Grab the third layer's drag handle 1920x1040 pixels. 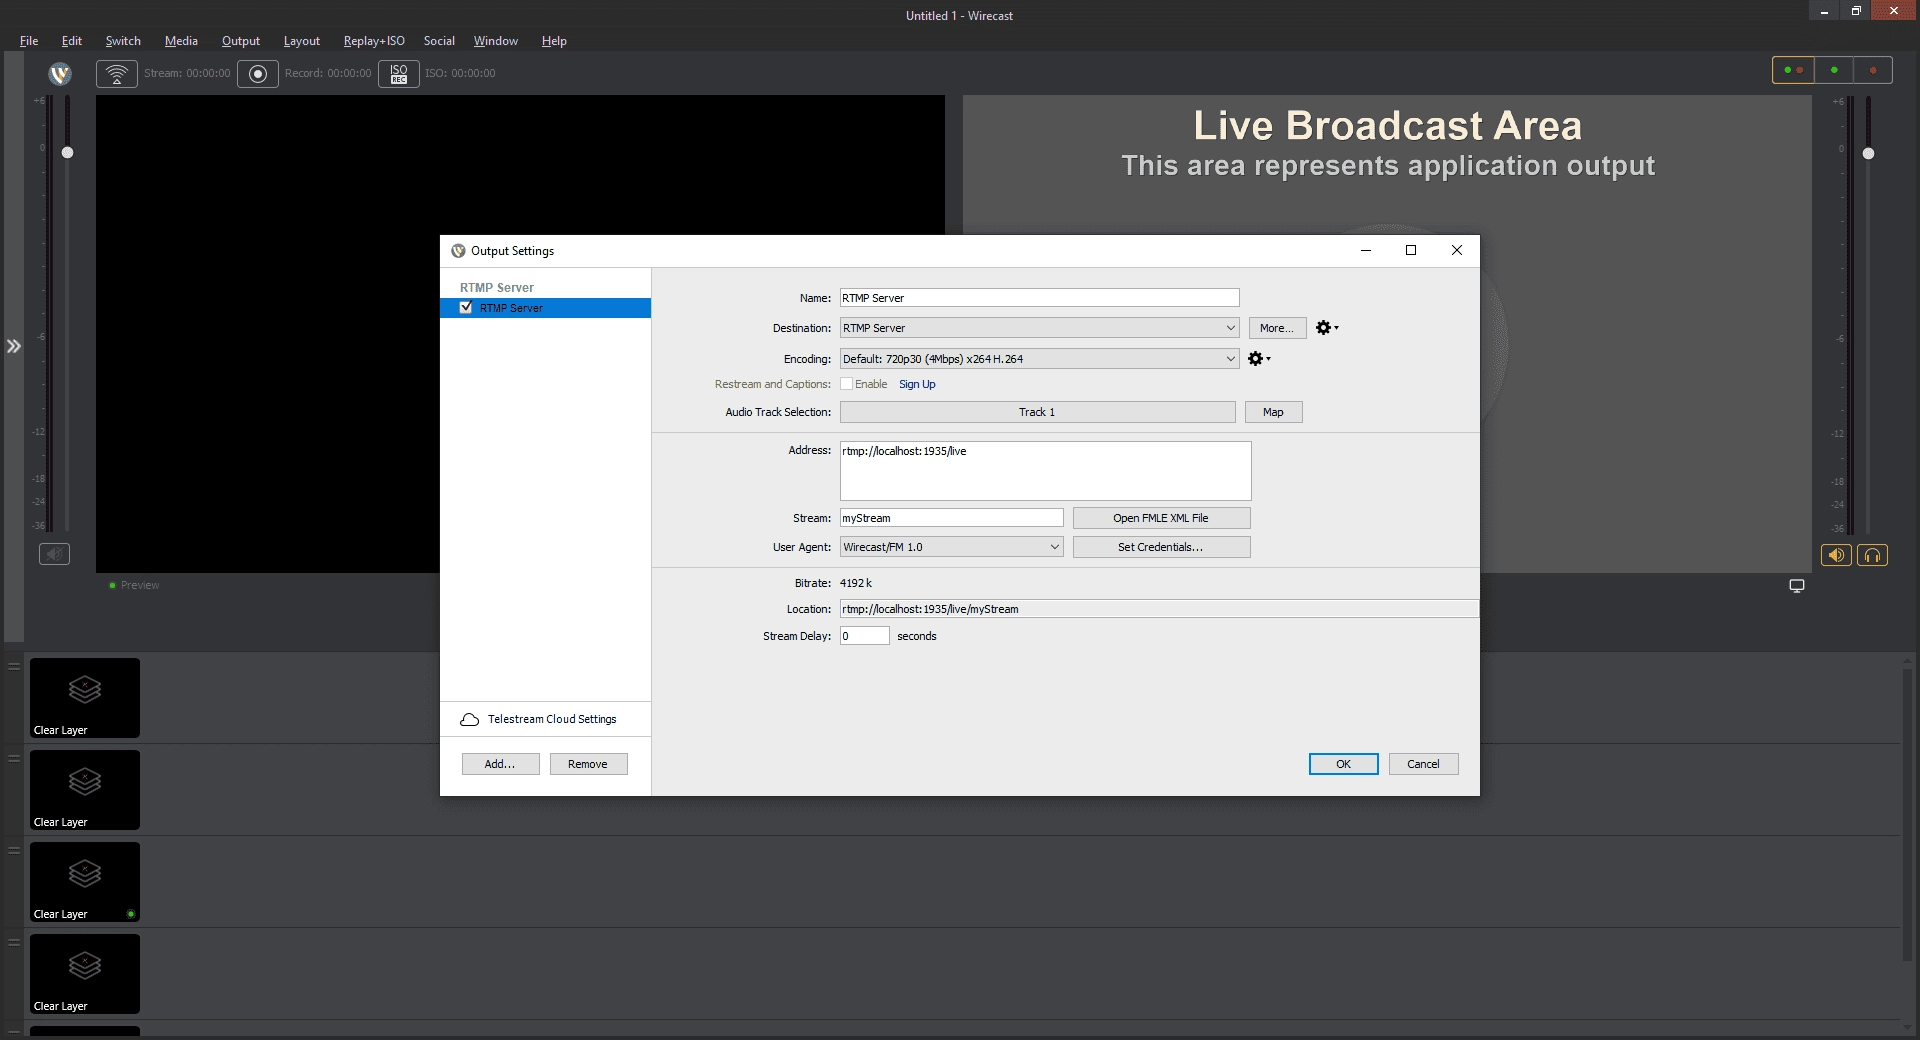coord(14,850)
